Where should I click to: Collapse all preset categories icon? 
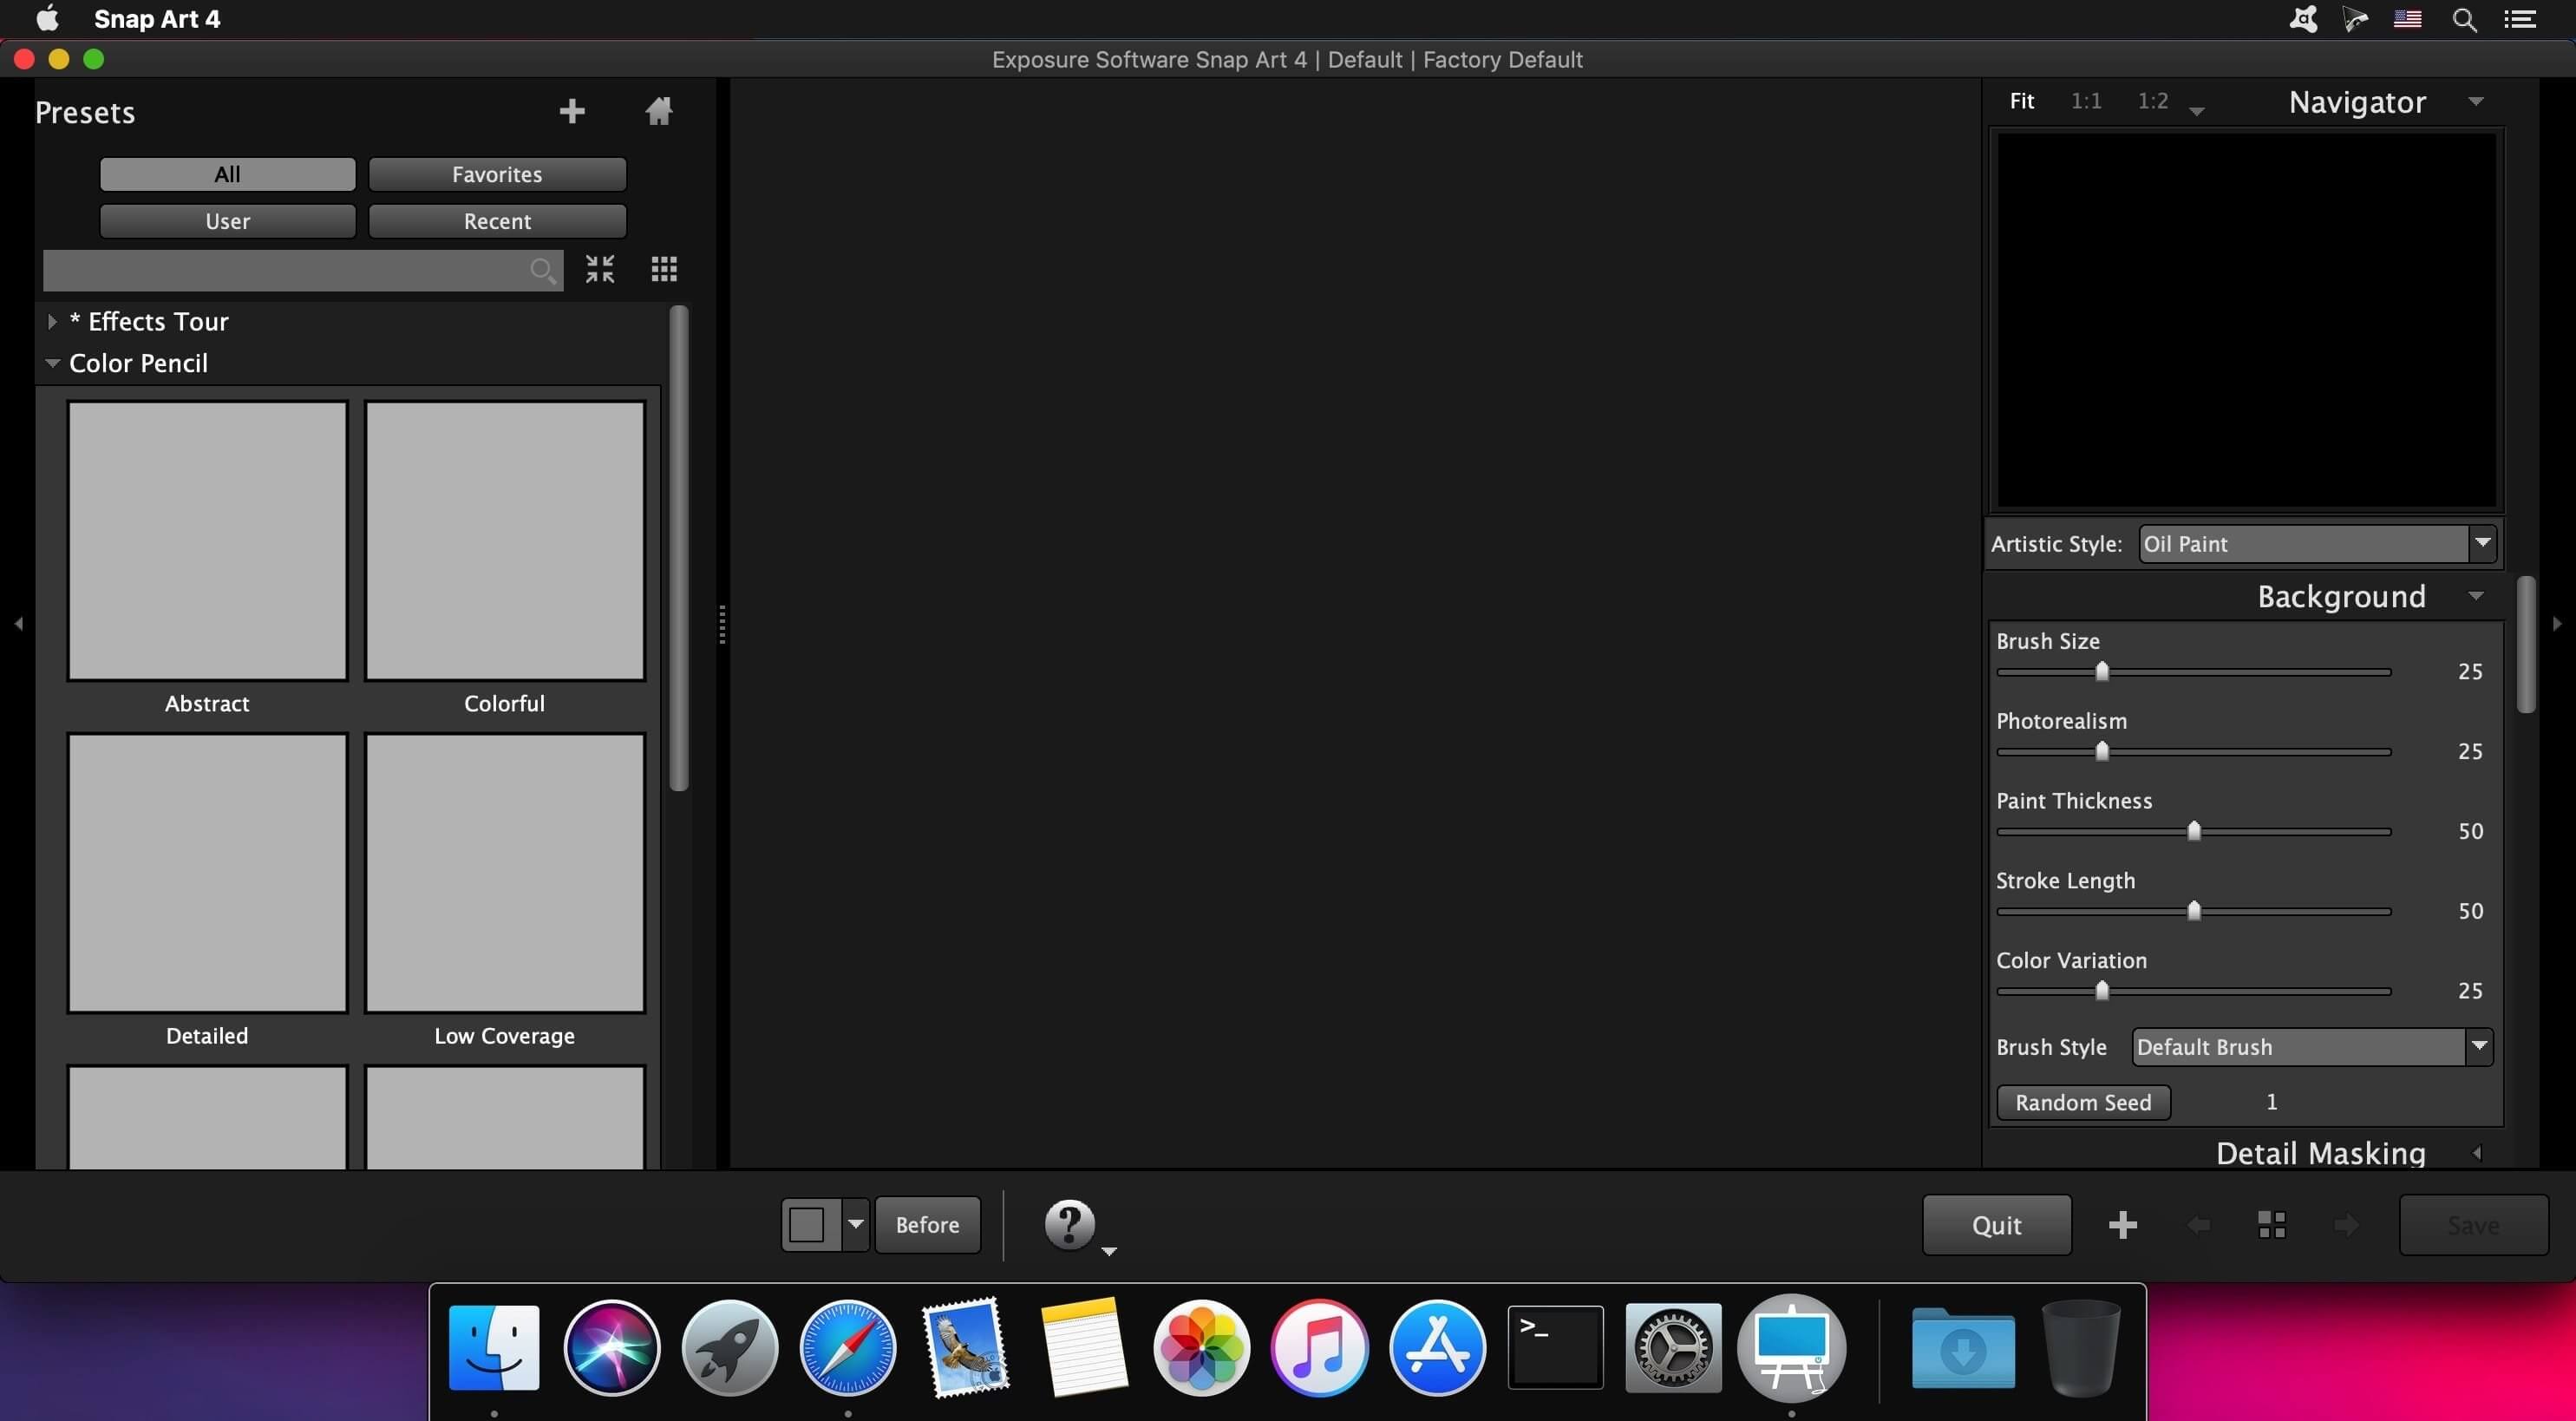tap(600, 269)
